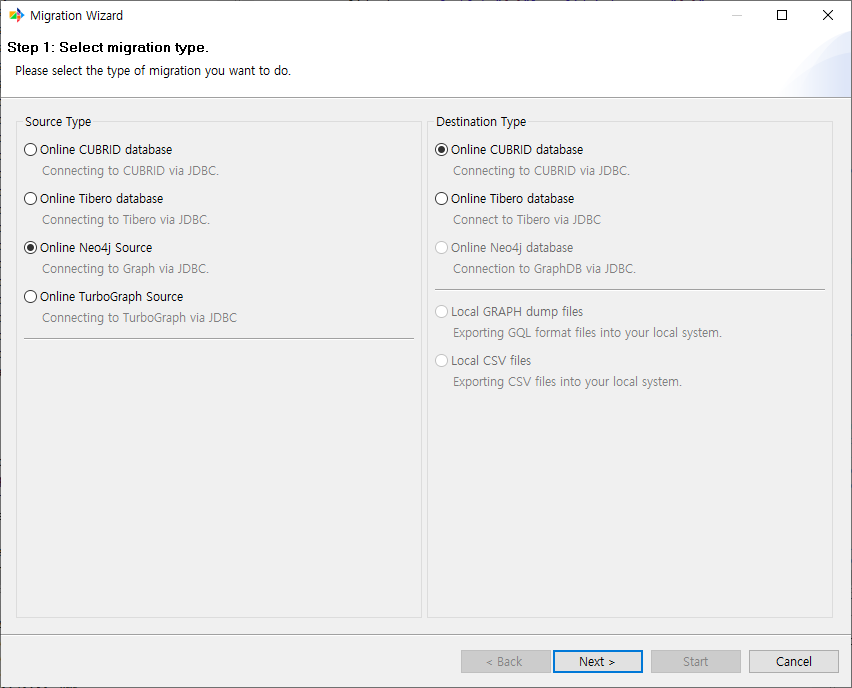Viewport: 852px width, 688px height.
Task: Choose Online Tibero database under Source Type
Action: [x=31, y=199]
